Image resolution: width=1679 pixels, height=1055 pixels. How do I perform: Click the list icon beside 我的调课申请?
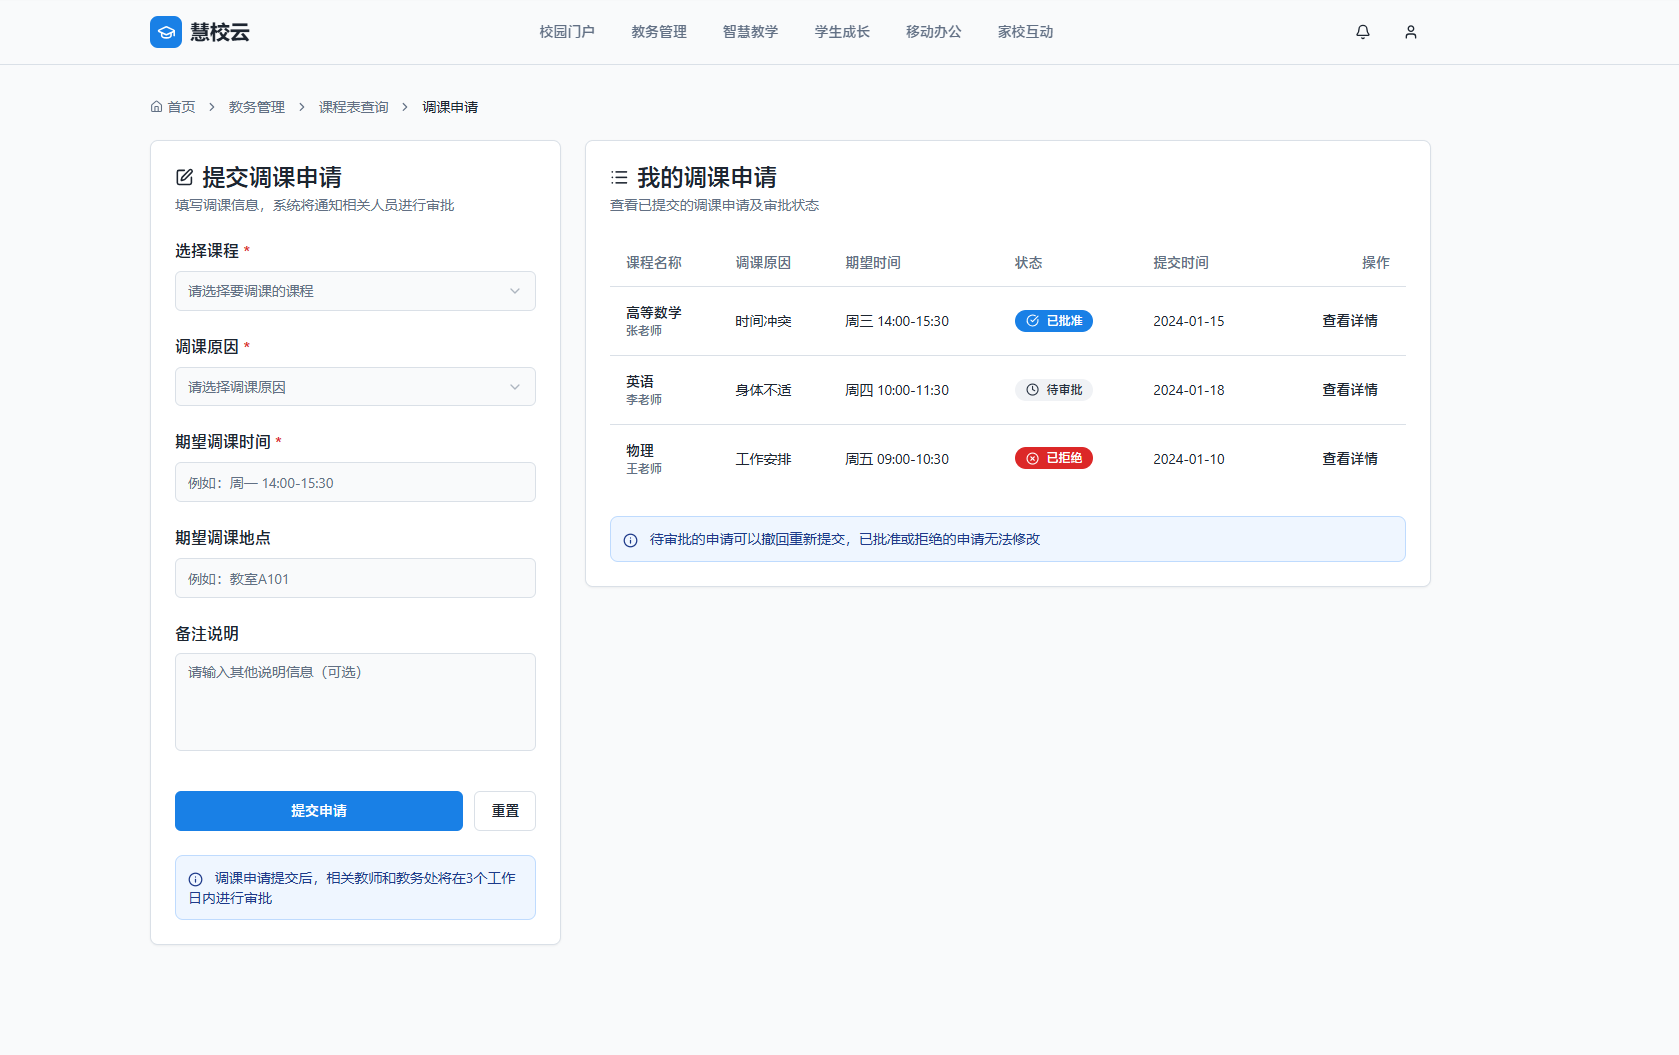click(x=619, y=177)
